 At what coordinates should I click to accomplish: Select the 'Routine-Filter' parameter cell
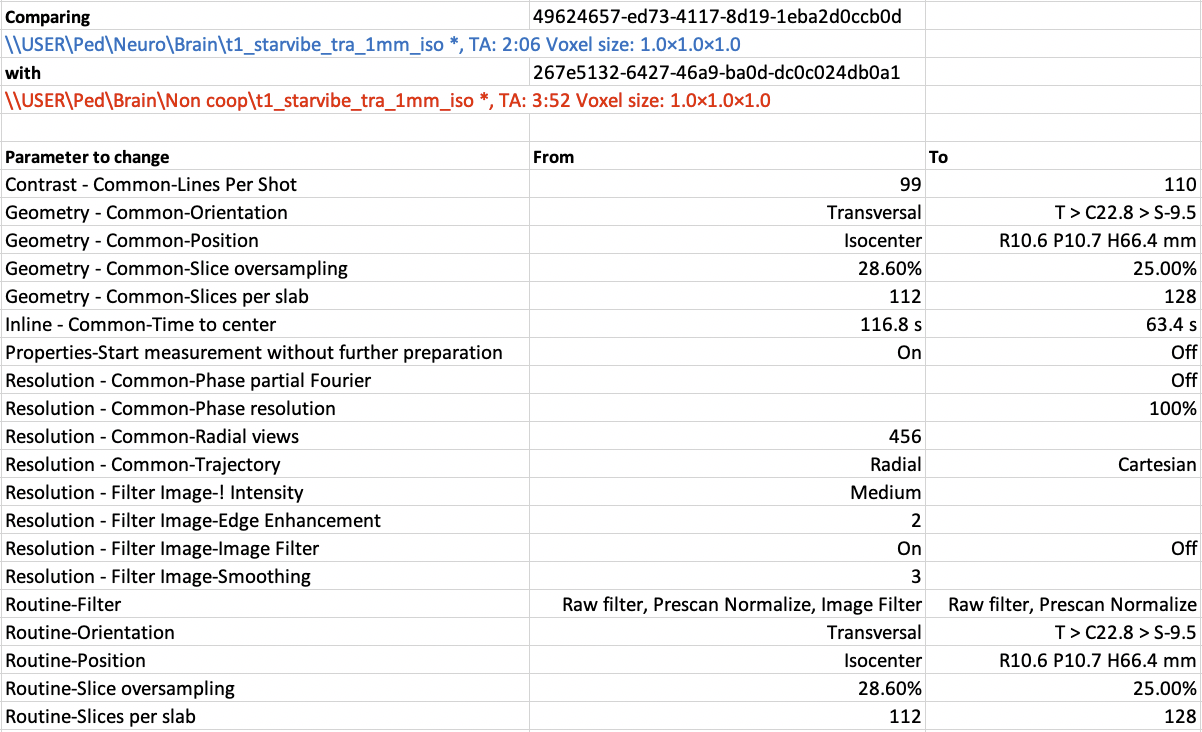pos(63,605)
